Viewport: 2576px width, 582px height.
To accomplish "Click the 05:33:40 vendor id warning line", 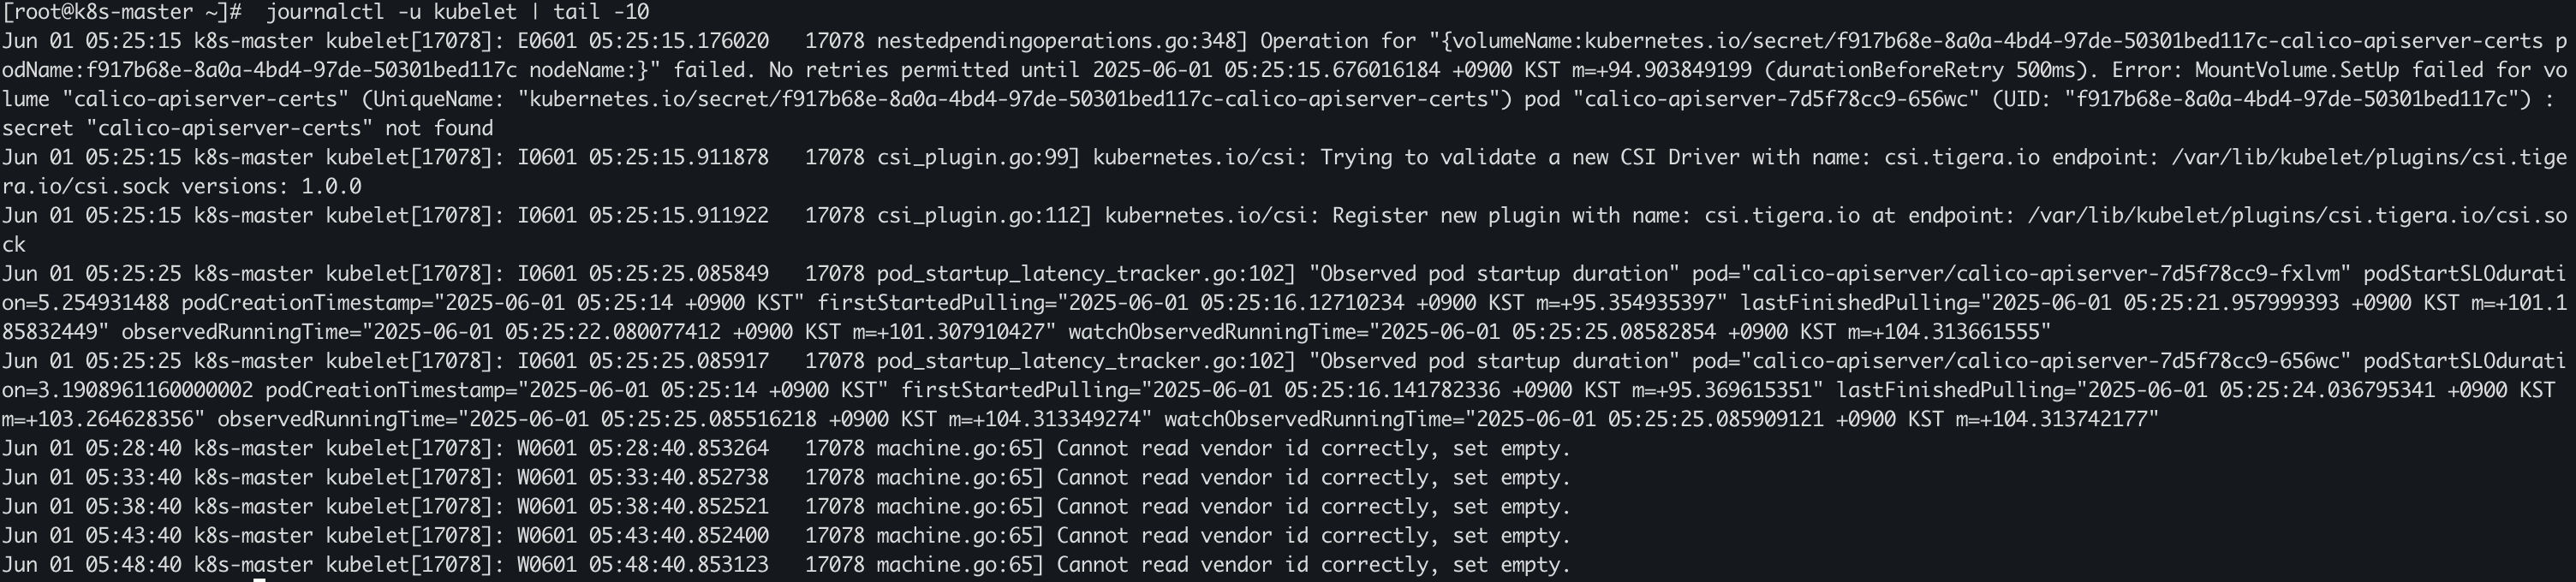I will tap(786, 477).
